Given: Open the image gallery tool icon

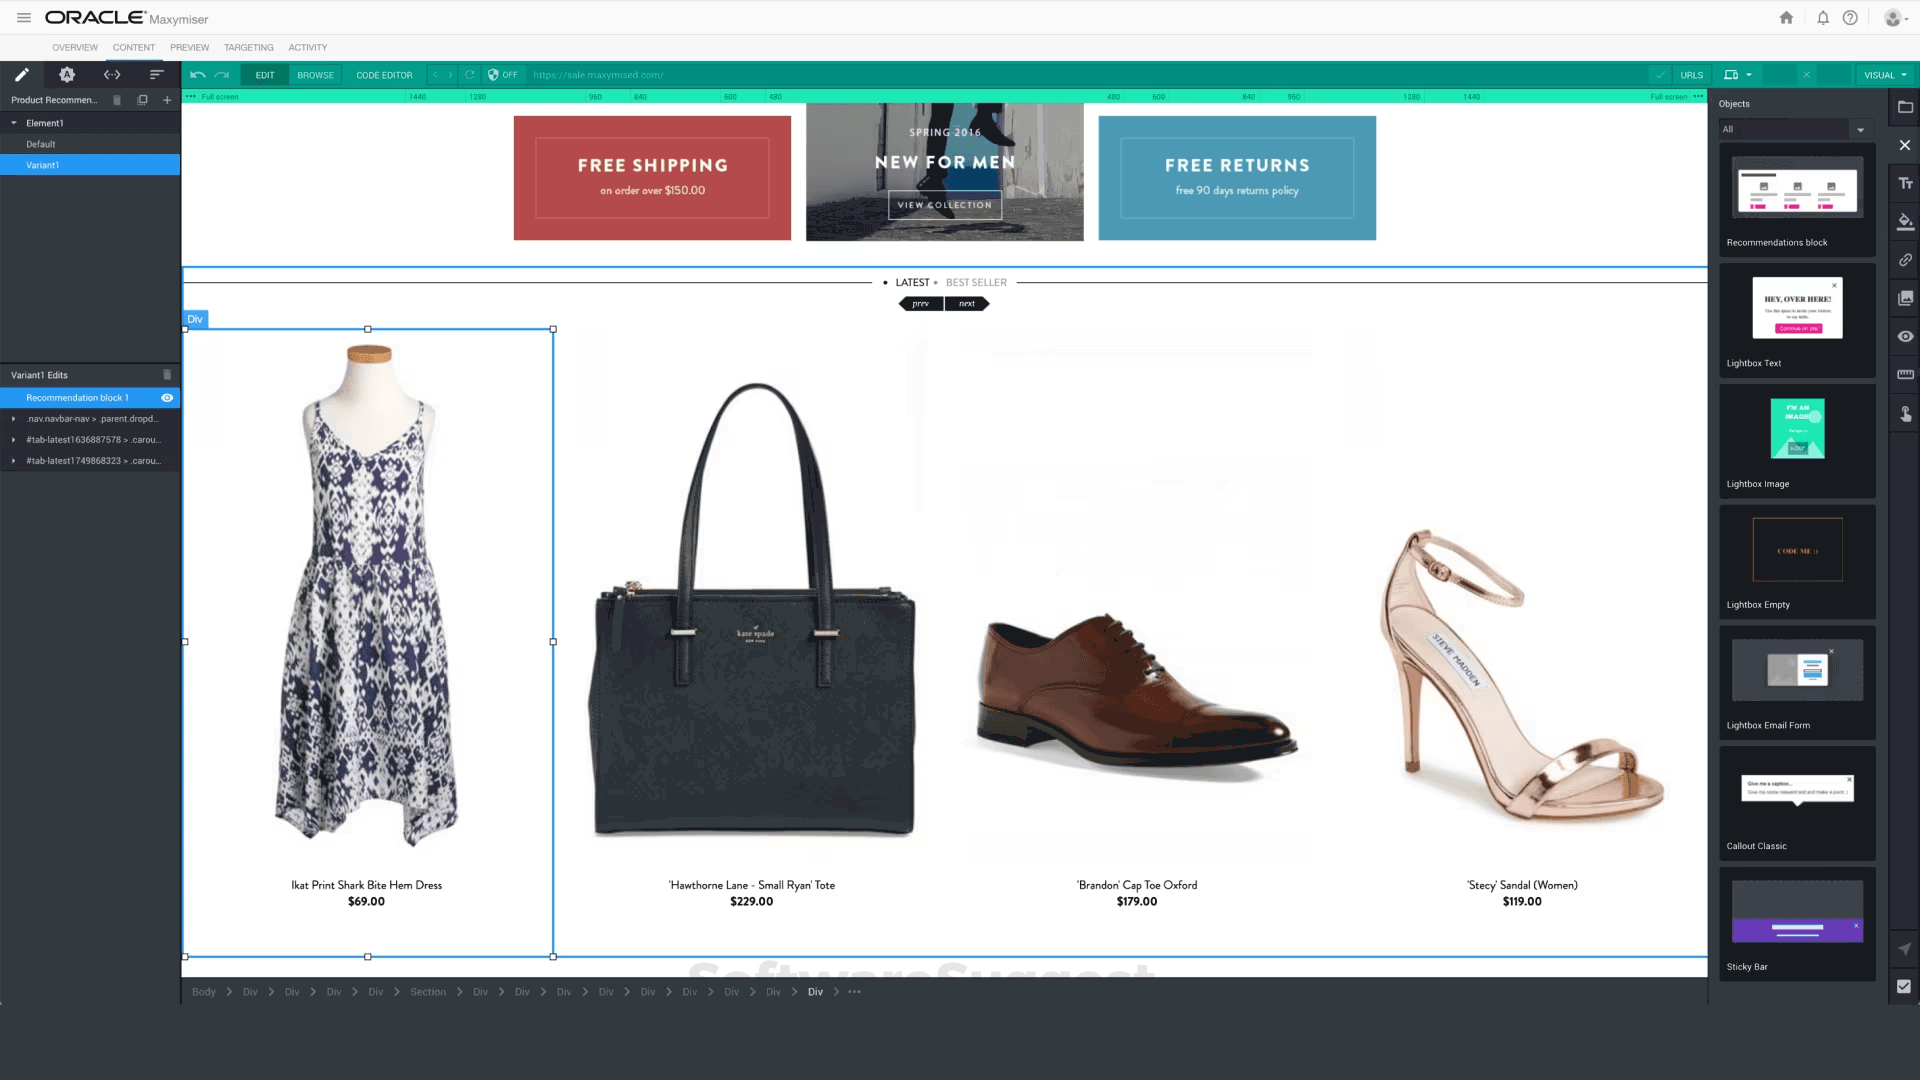Looking at the screenshot, I should pyautogui.click(x=1905, y=298).
